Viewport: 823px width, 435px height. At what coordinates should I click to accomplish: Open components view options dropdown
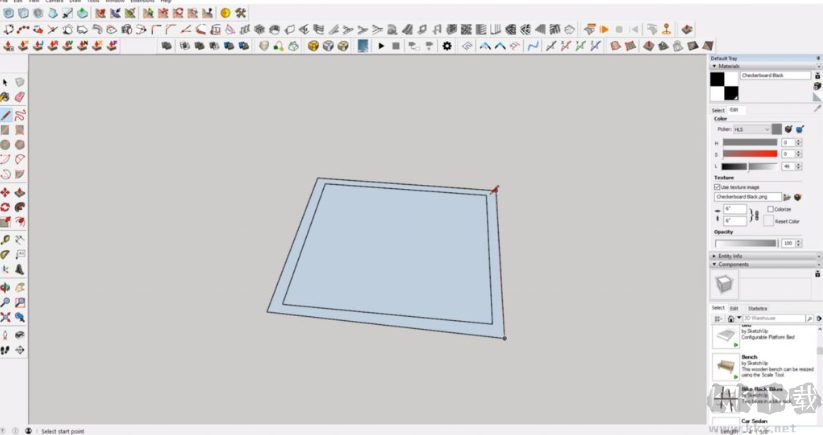point(718,319)
